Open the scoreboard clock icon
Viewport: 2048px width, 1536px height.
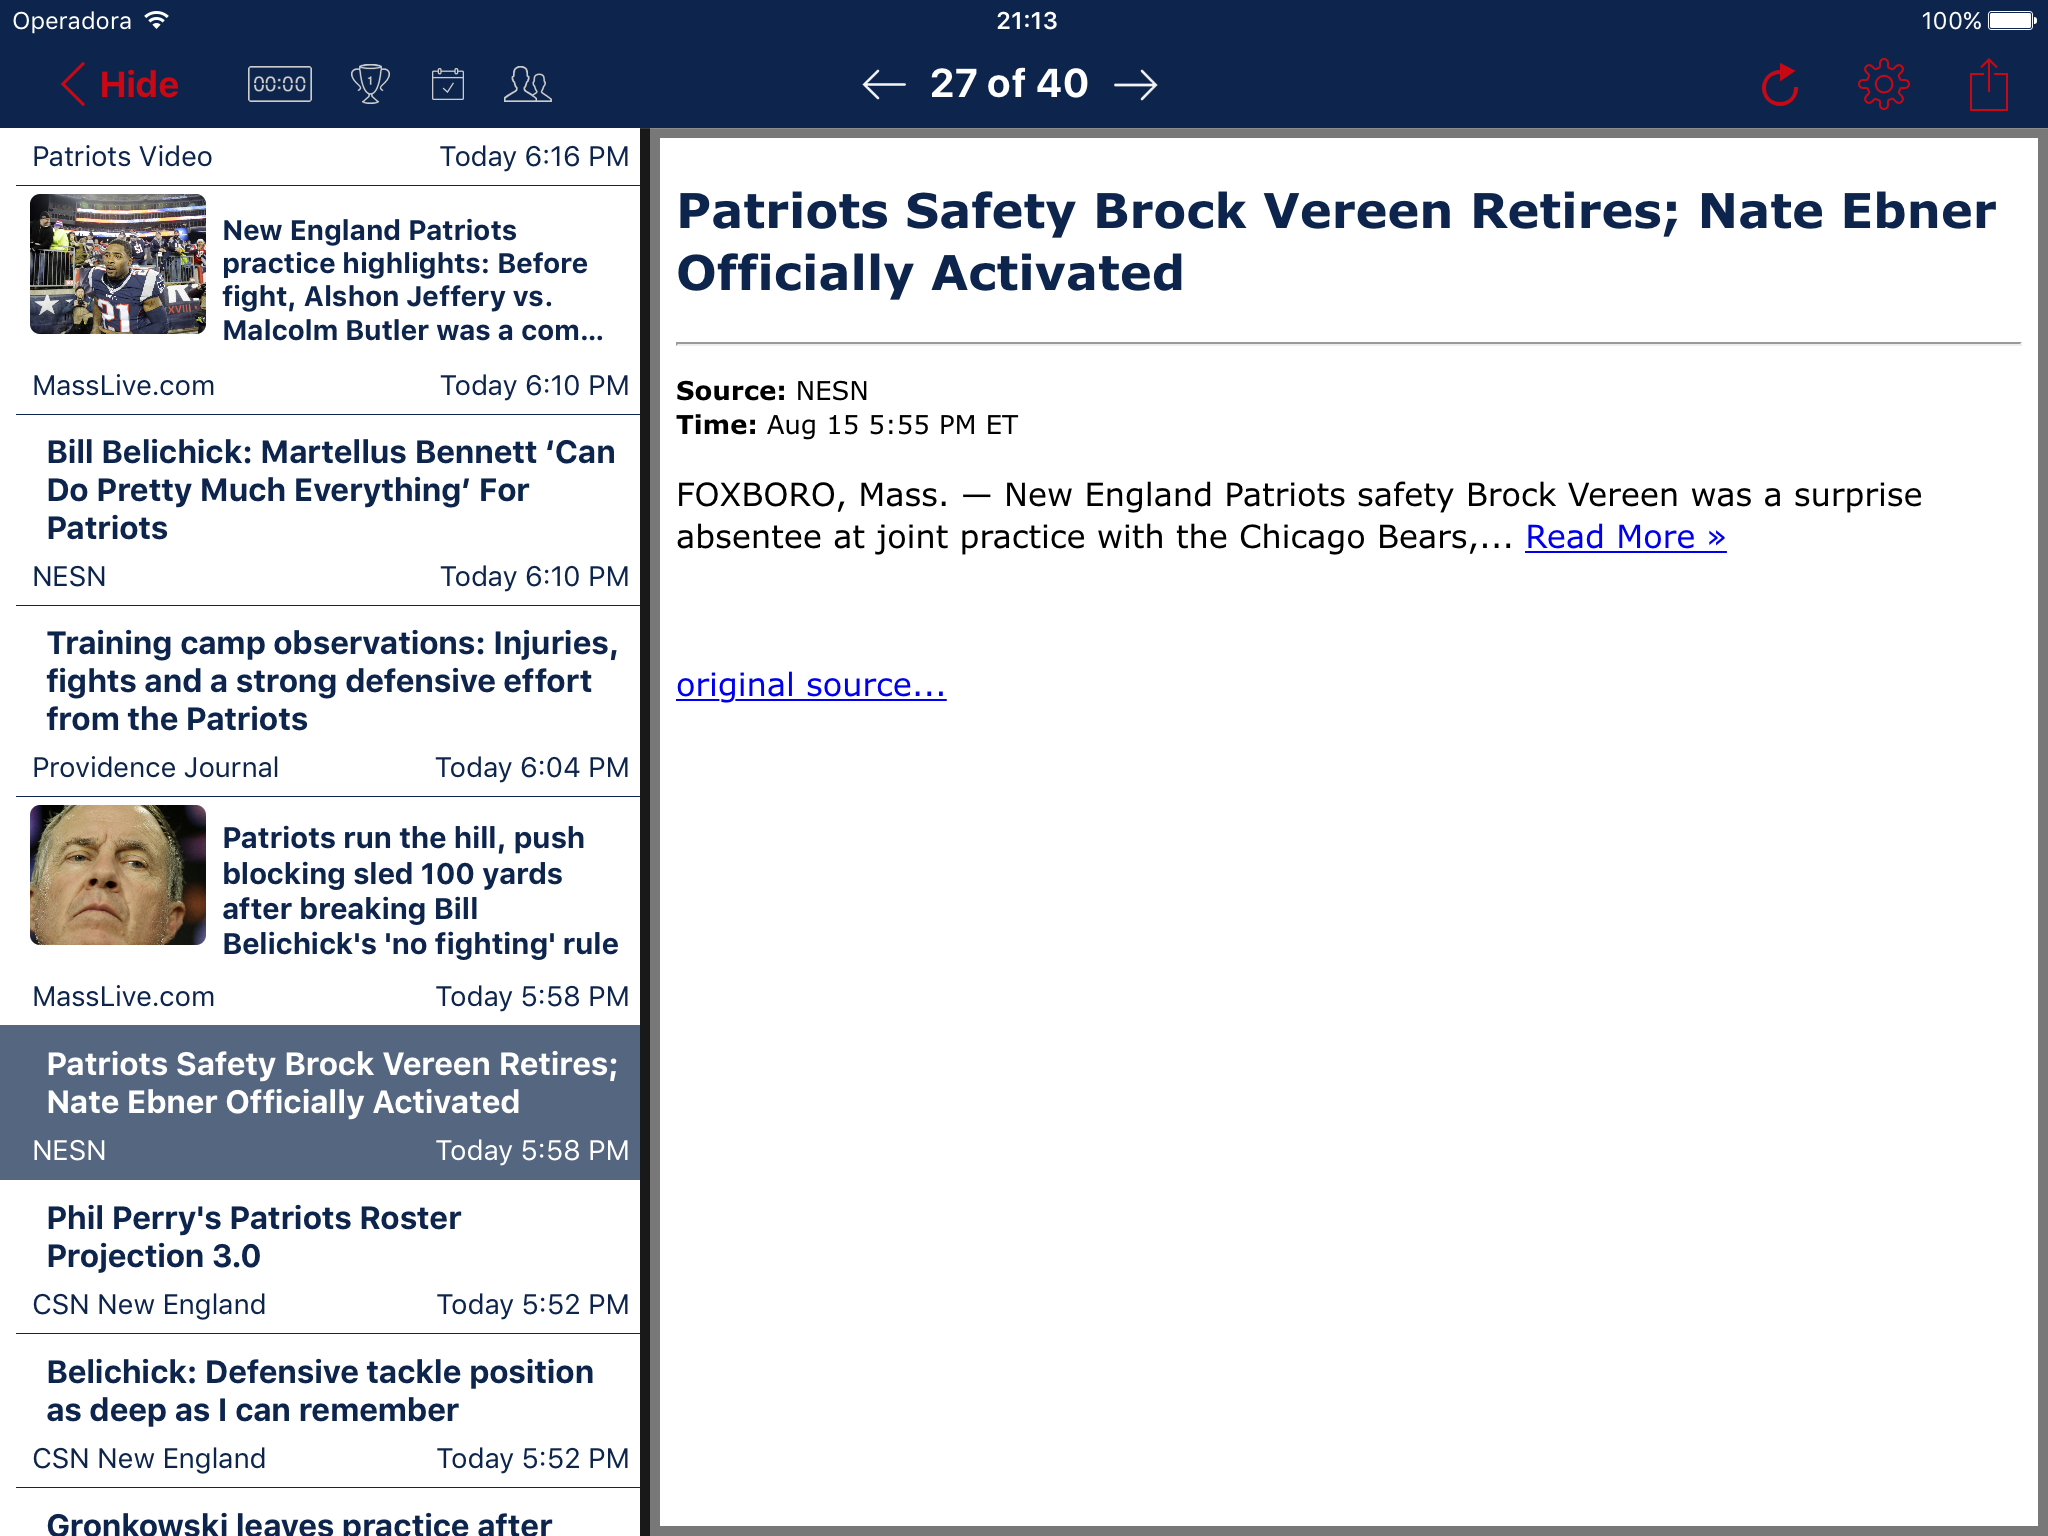pos(279,84)
